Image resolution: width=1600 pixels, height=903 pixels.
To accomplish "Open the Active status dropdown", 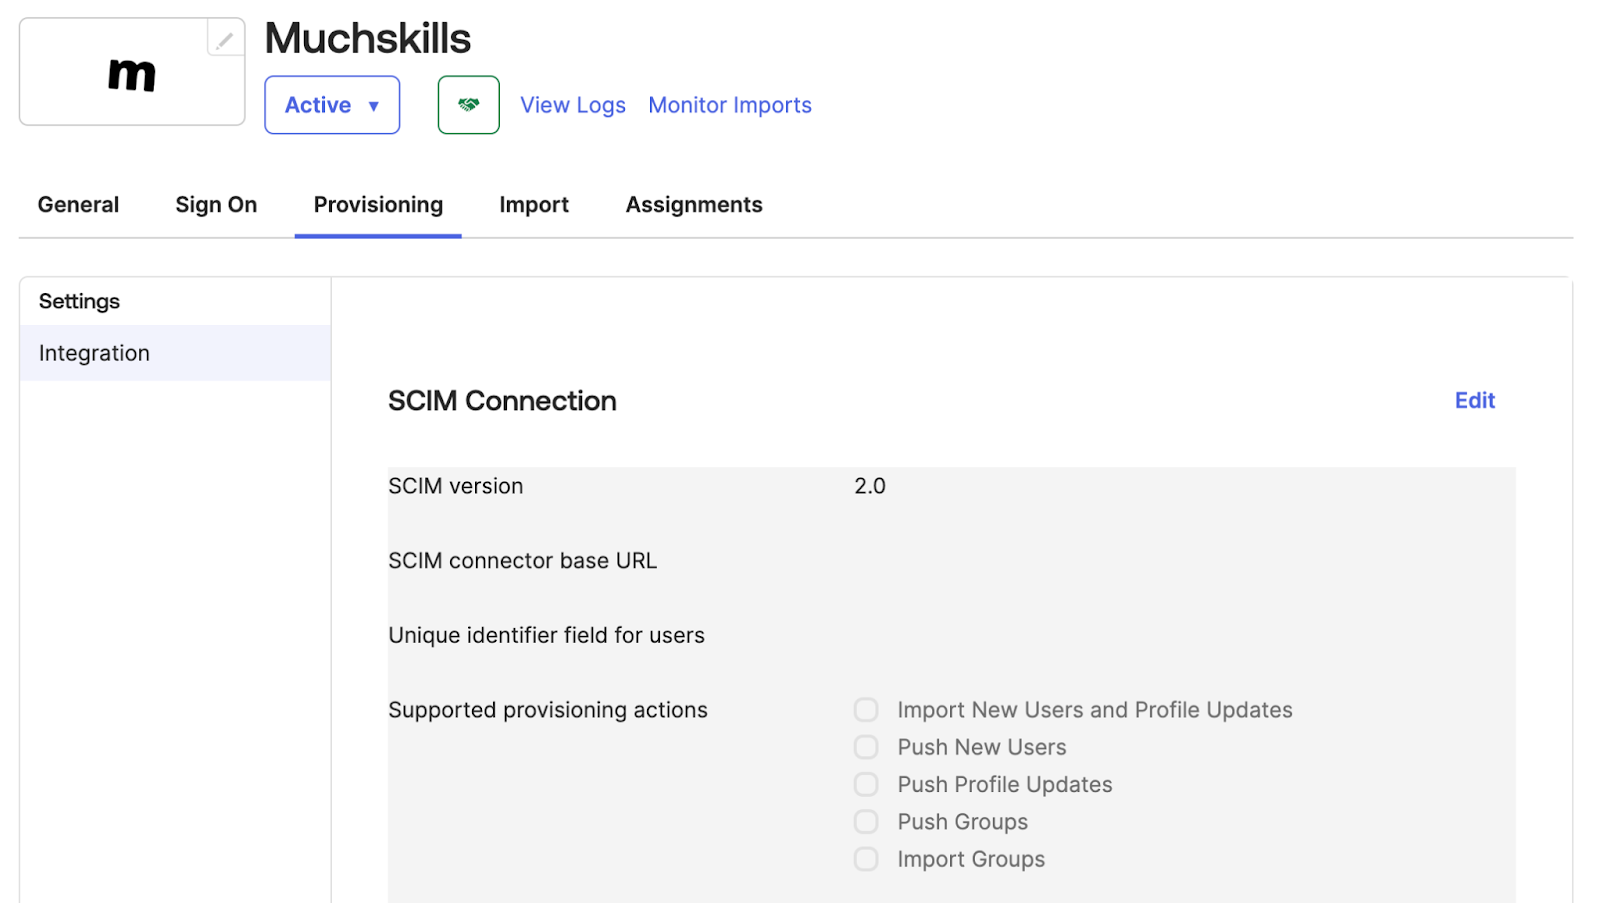I will [332, 105].
